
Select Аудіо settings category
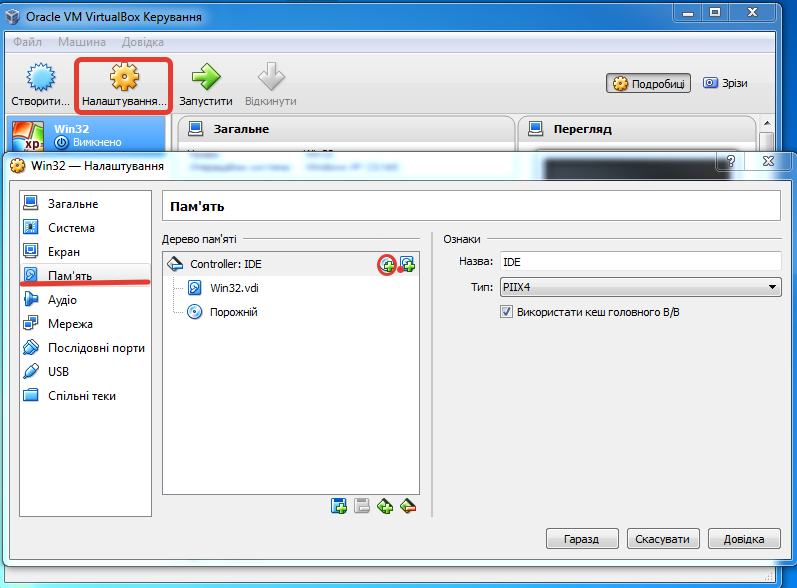coord(85,300)
